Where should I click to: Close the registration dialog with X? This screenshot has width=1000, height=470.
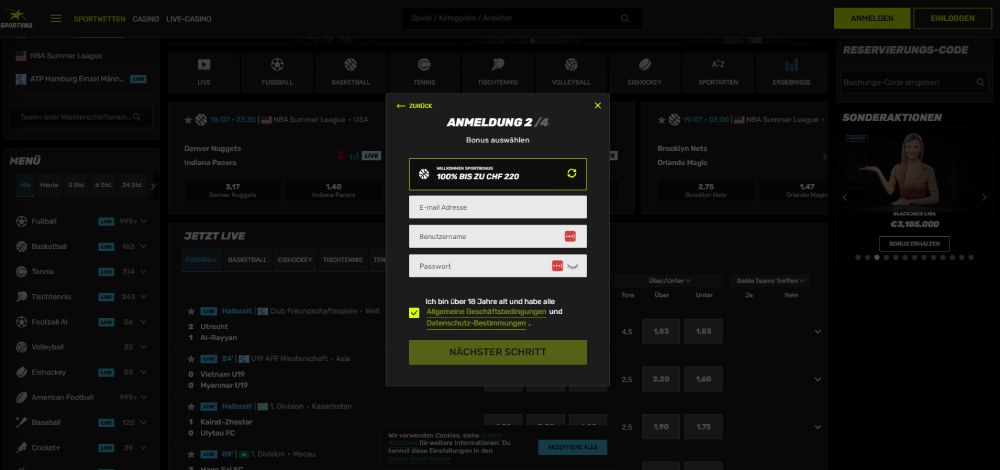(598, 105)
